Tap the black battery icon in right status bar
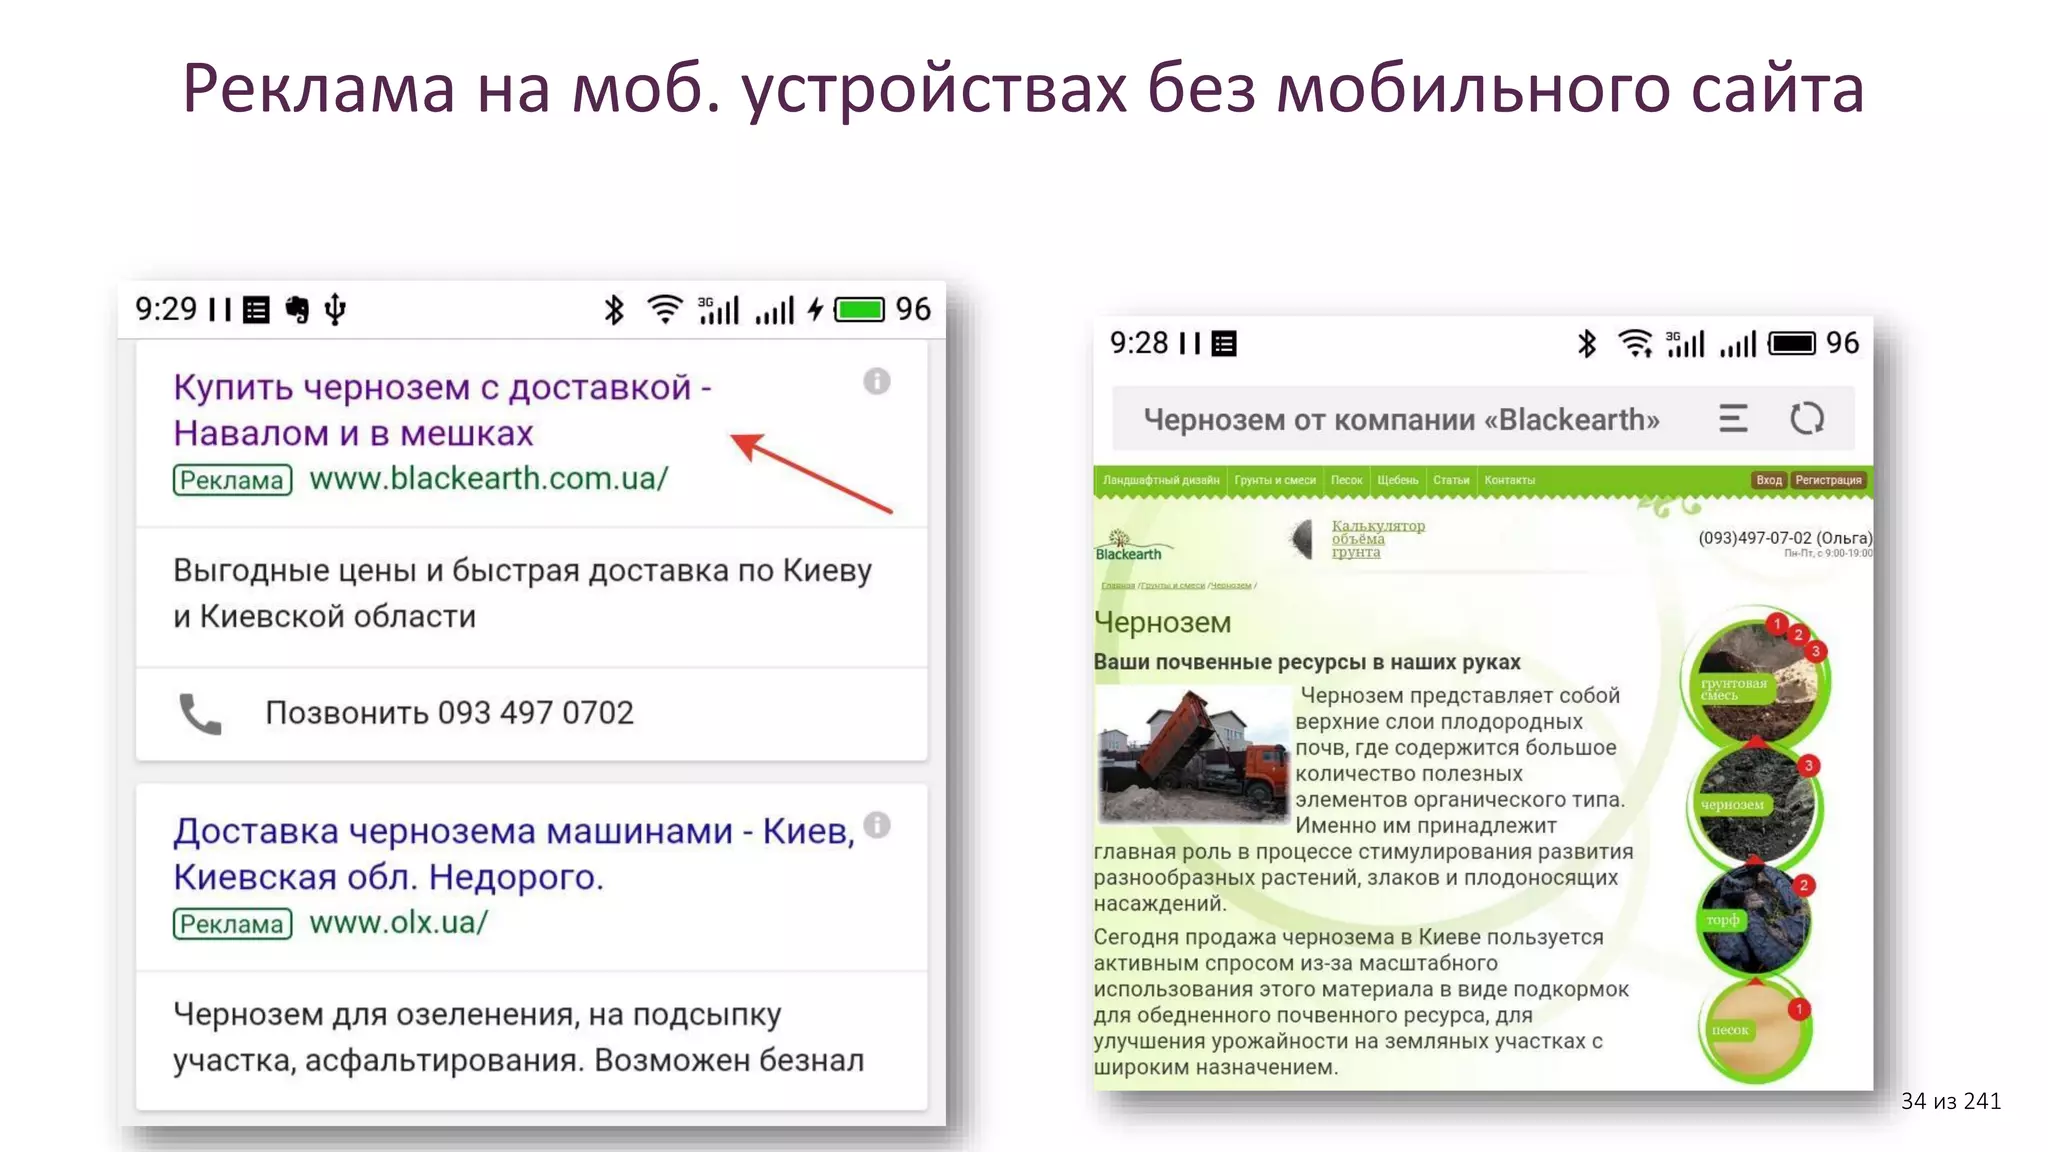The image size is (2048, 1152). point(1792,344)
